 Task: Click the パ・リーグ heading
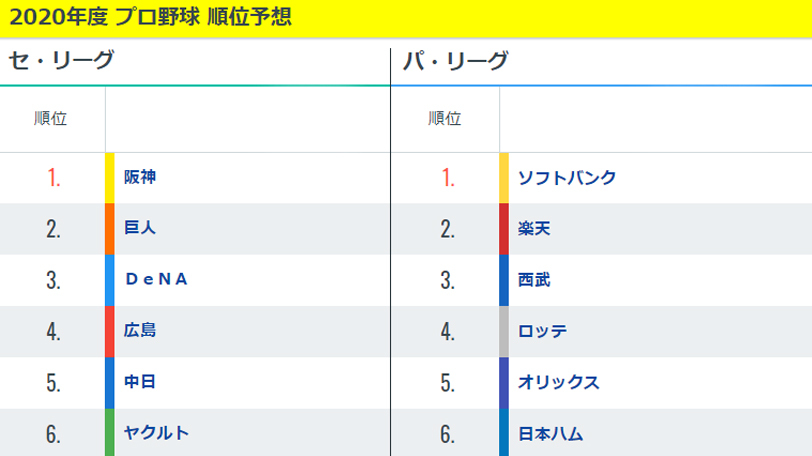point(455,62)
